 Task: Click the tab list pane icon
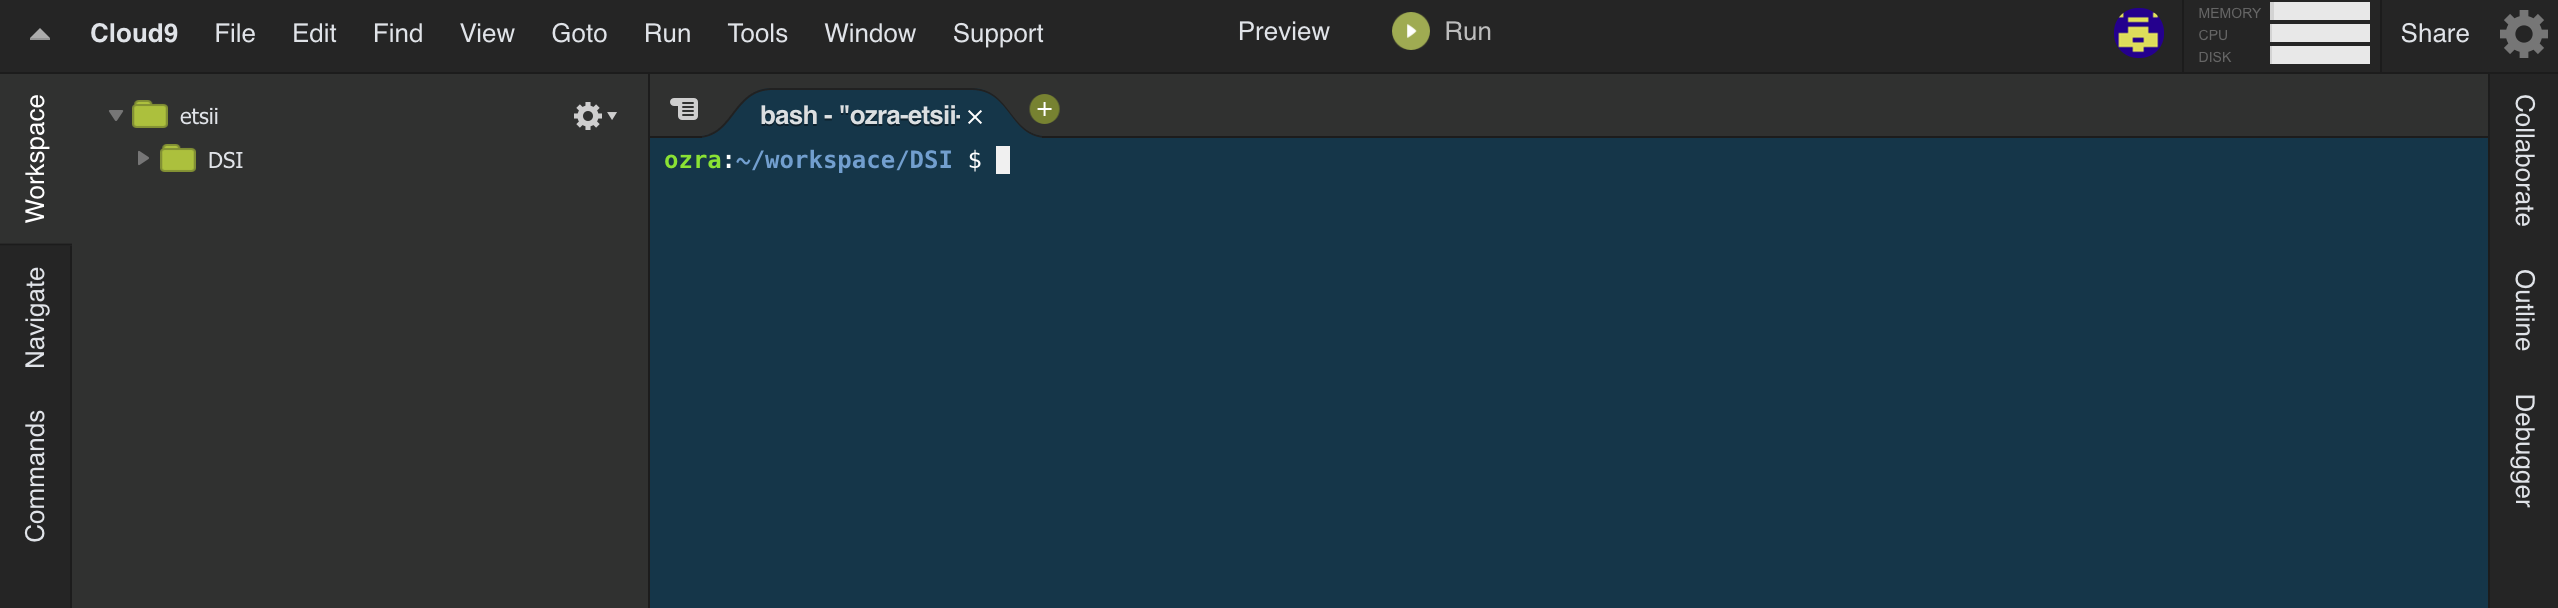(685, 109)
